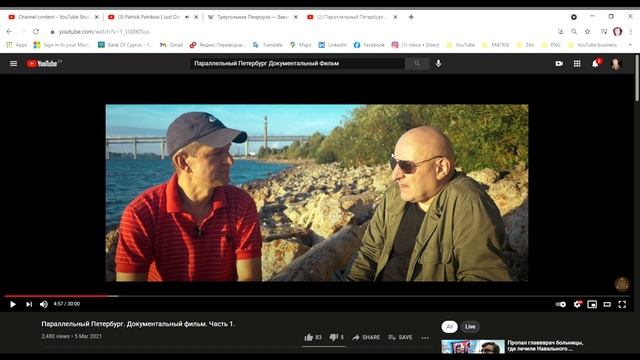Mute the video volume

tap(44, 304)
